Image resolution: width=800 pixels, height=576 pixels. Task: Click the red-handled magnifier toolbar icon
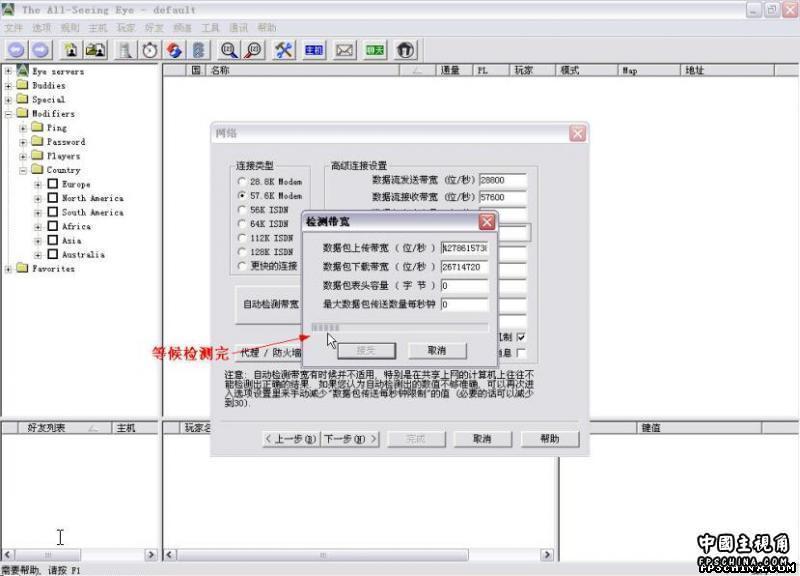click(254, 50)
